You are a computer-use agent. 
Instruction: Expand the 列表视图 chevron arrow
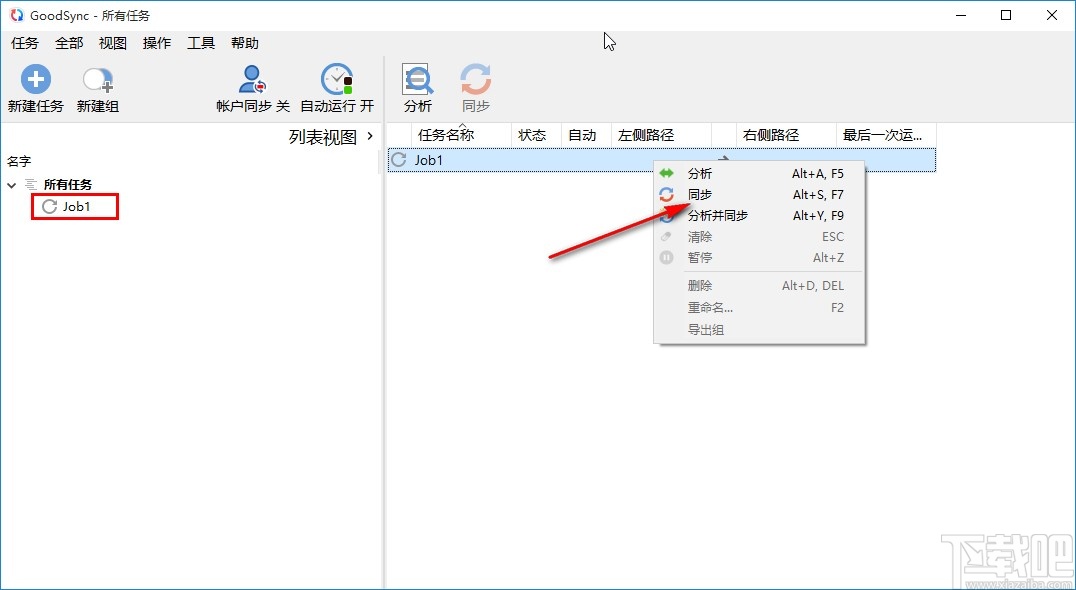coord(371,136)
